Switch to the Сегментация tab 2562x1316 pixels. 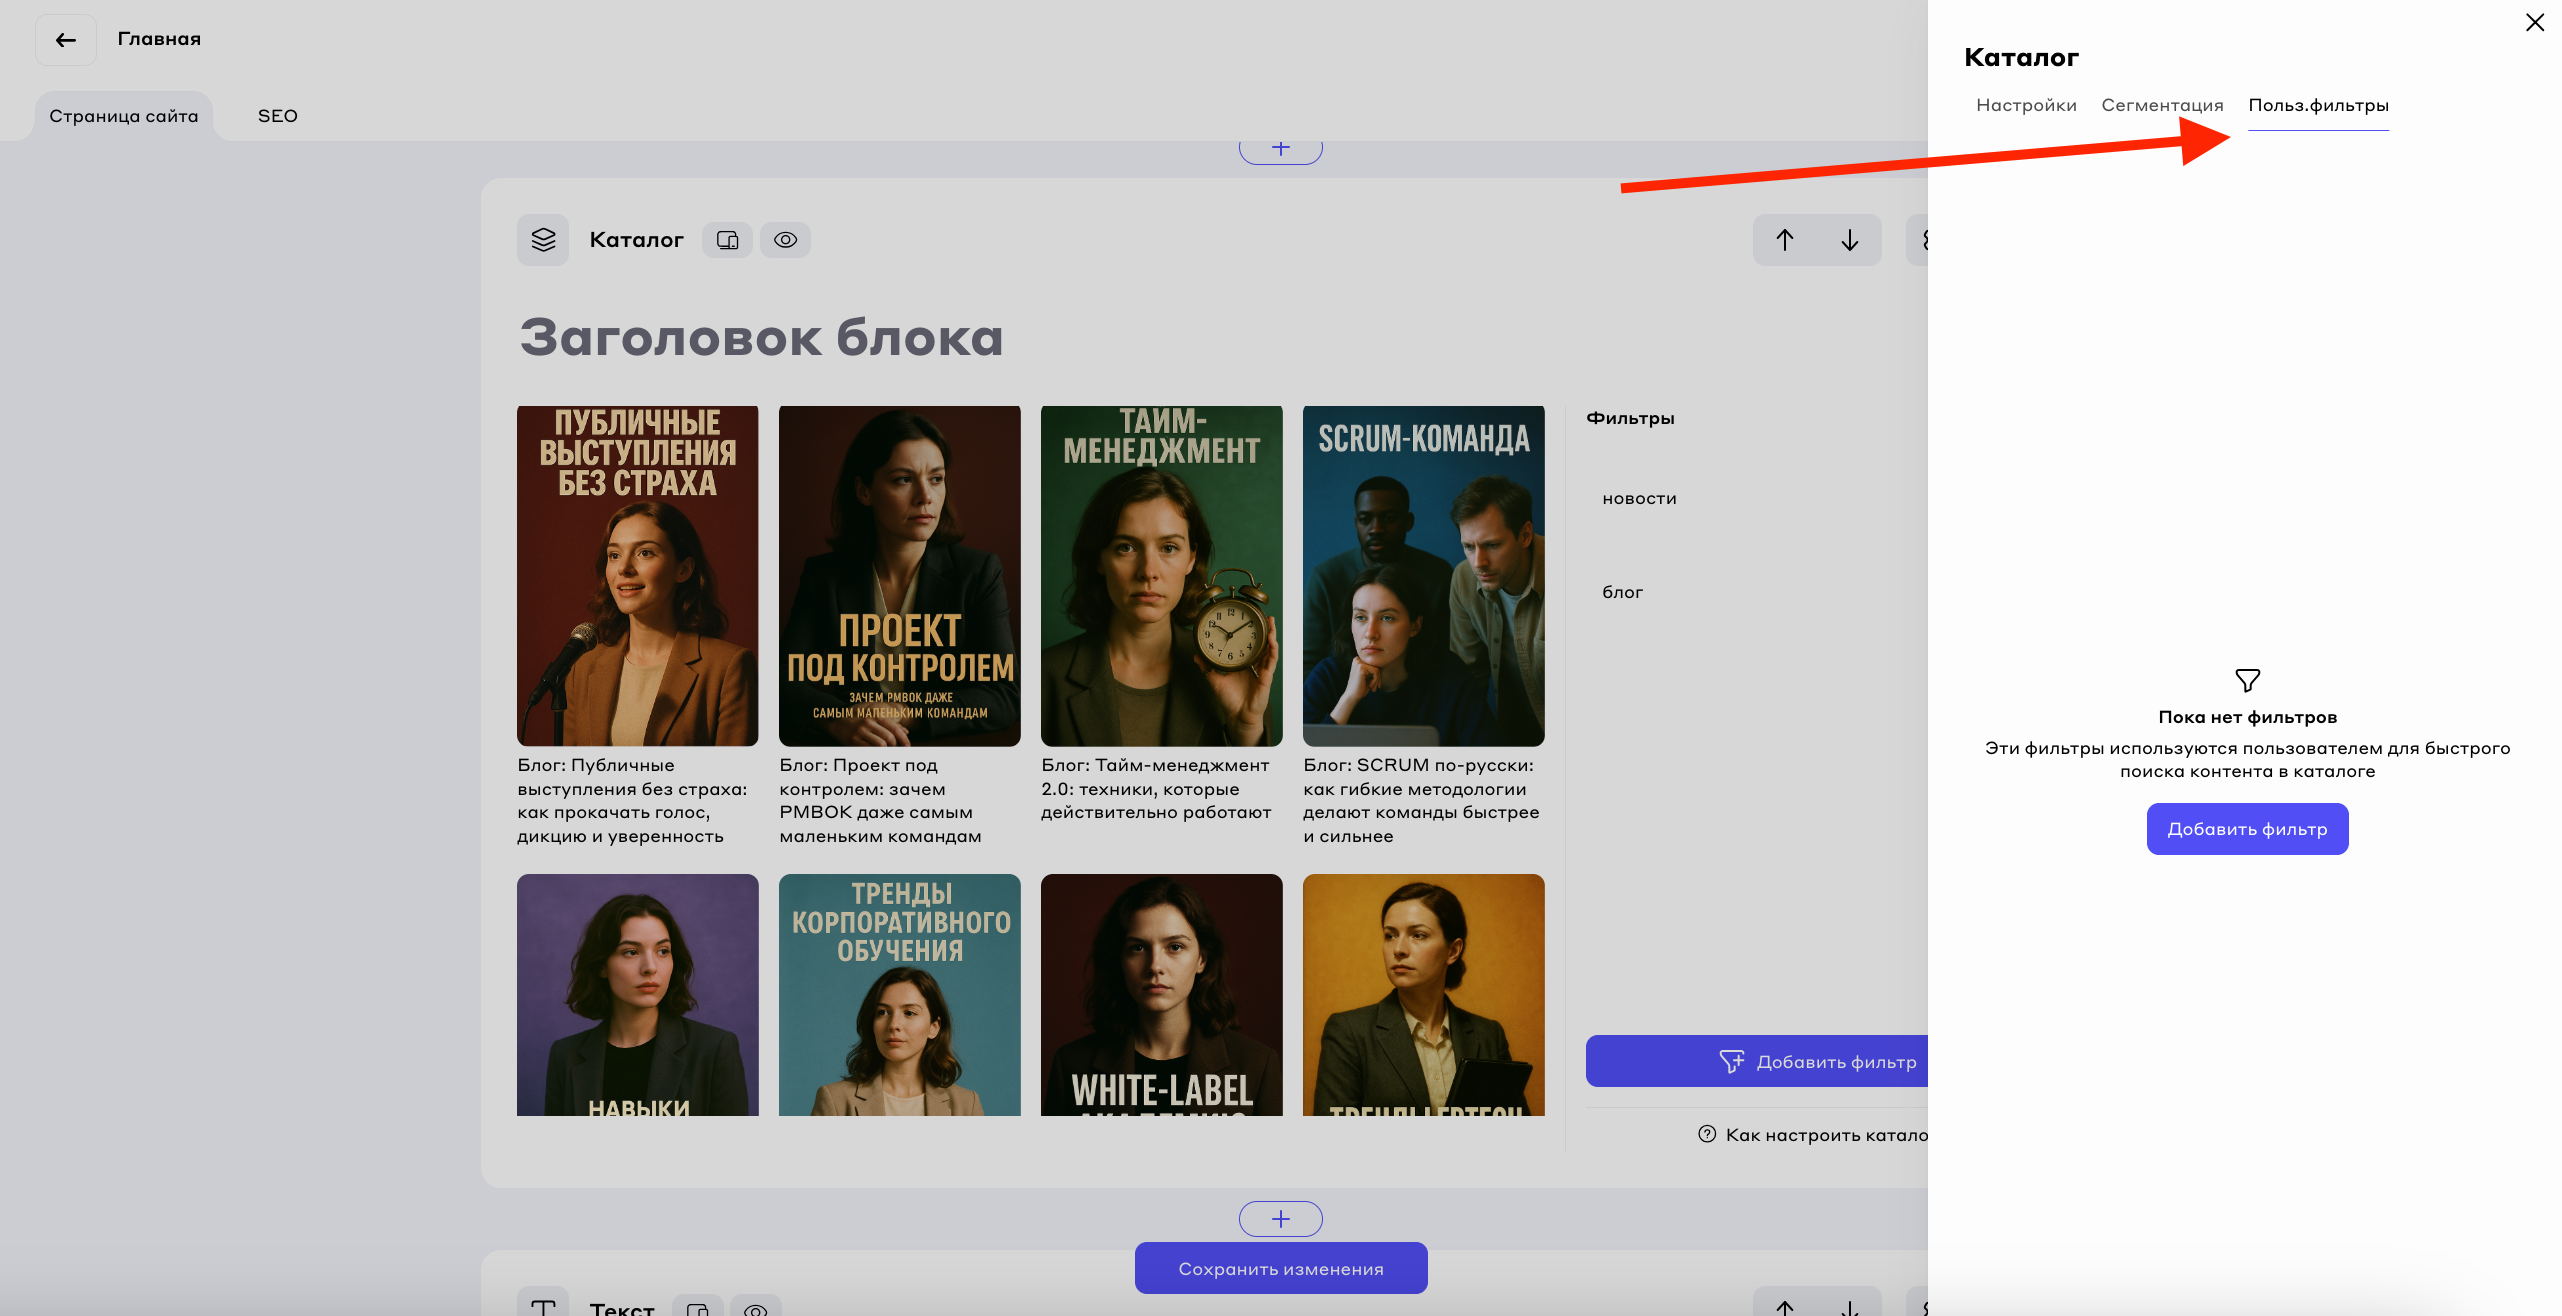coord(2162,105)
